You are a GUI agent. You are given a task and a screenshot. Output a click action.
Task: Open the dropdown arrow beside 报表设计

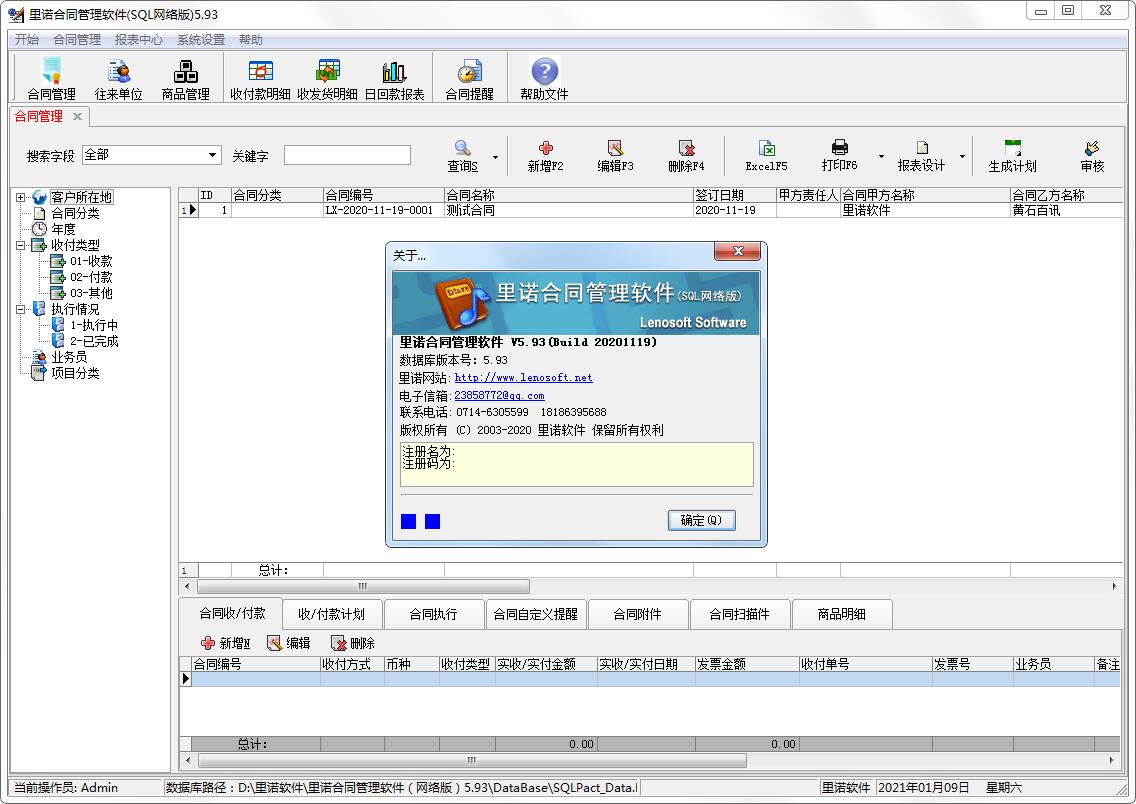pos(962,156)
